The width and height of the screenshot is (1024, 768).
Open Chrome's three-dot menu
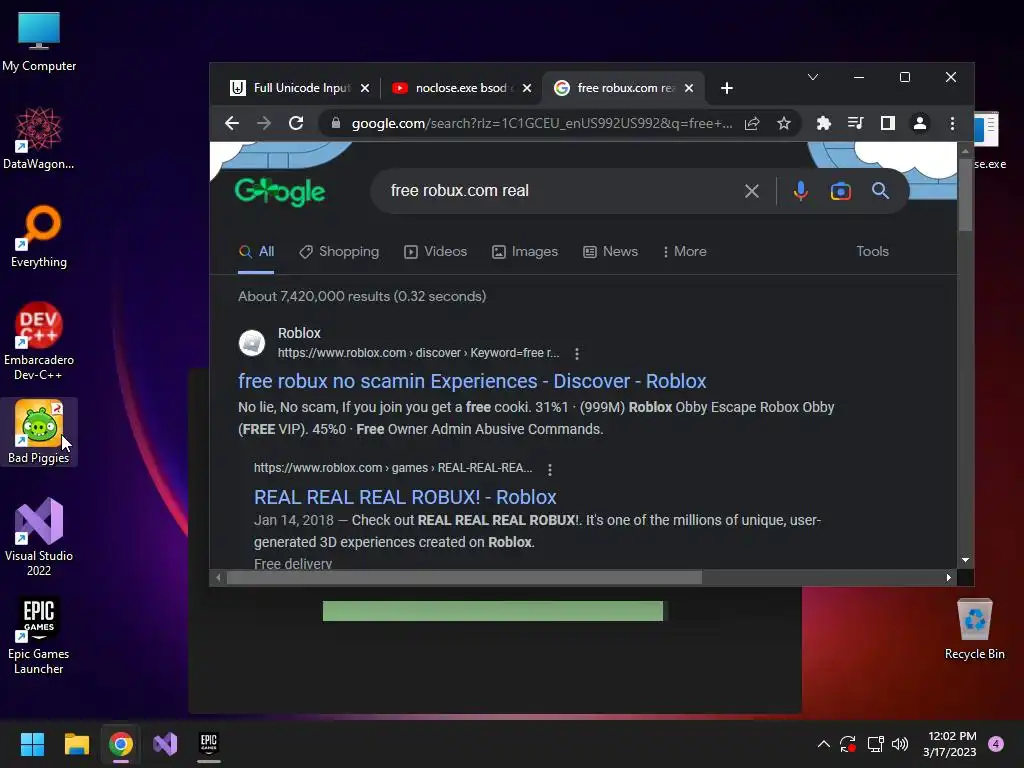[952, 123]
